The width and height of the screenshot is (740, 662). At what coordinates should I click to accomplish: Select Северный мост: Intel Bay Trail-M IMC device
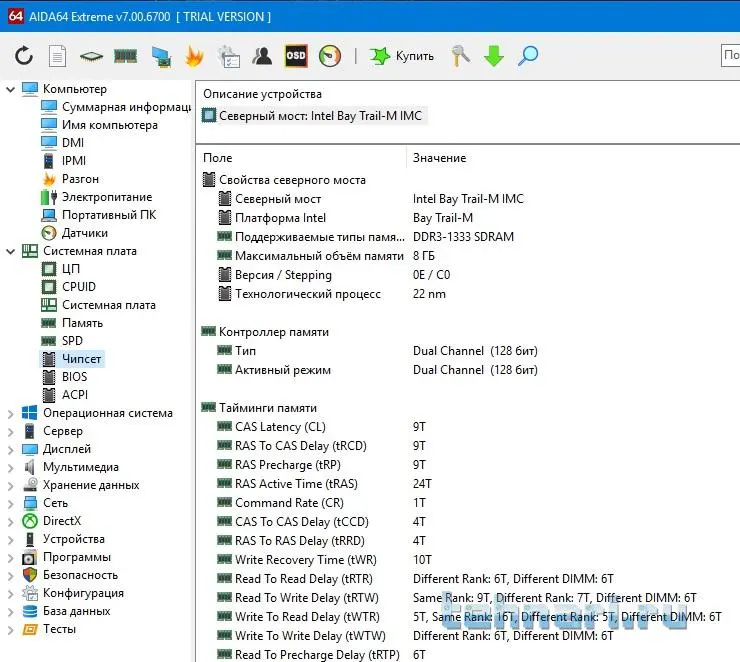point(314,116)
